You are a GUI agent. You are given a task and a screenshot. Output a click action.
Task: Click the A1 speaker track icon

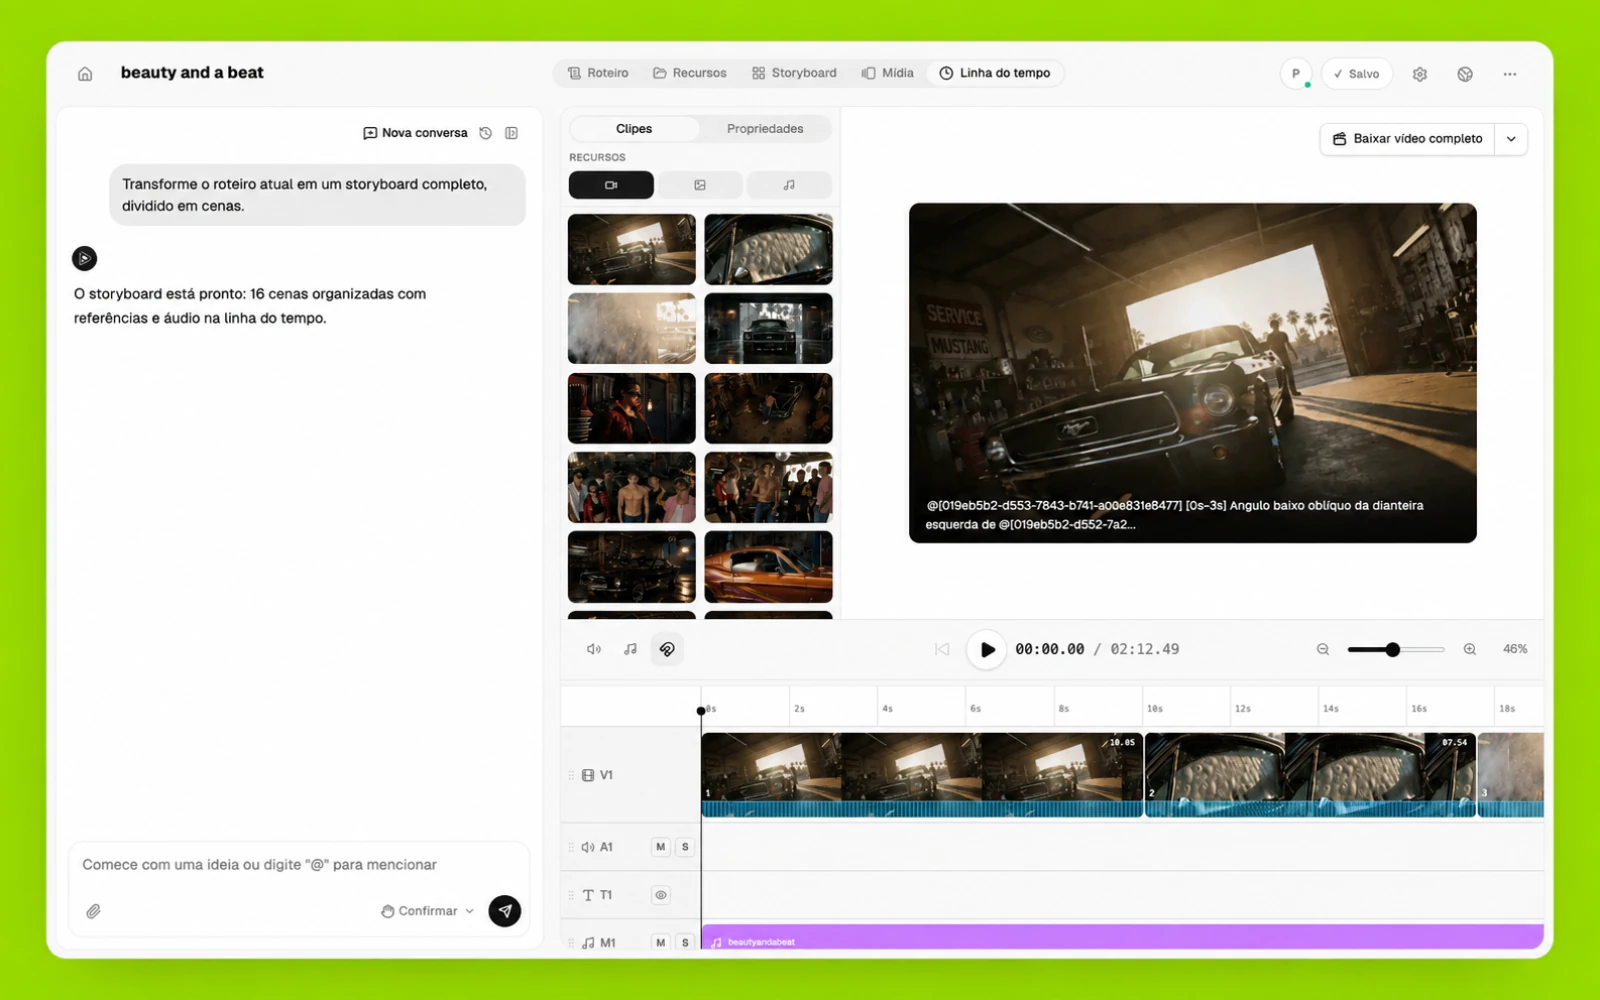588,847
